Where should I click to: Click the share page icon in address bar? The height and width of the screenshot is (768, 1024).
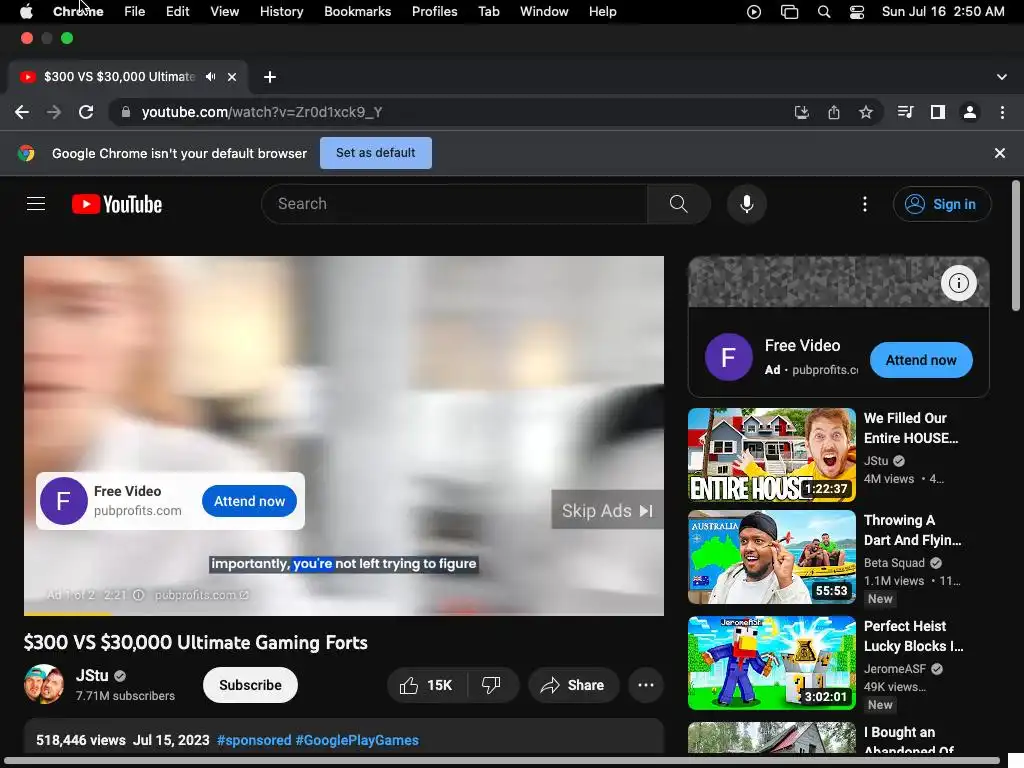[834, 112]
